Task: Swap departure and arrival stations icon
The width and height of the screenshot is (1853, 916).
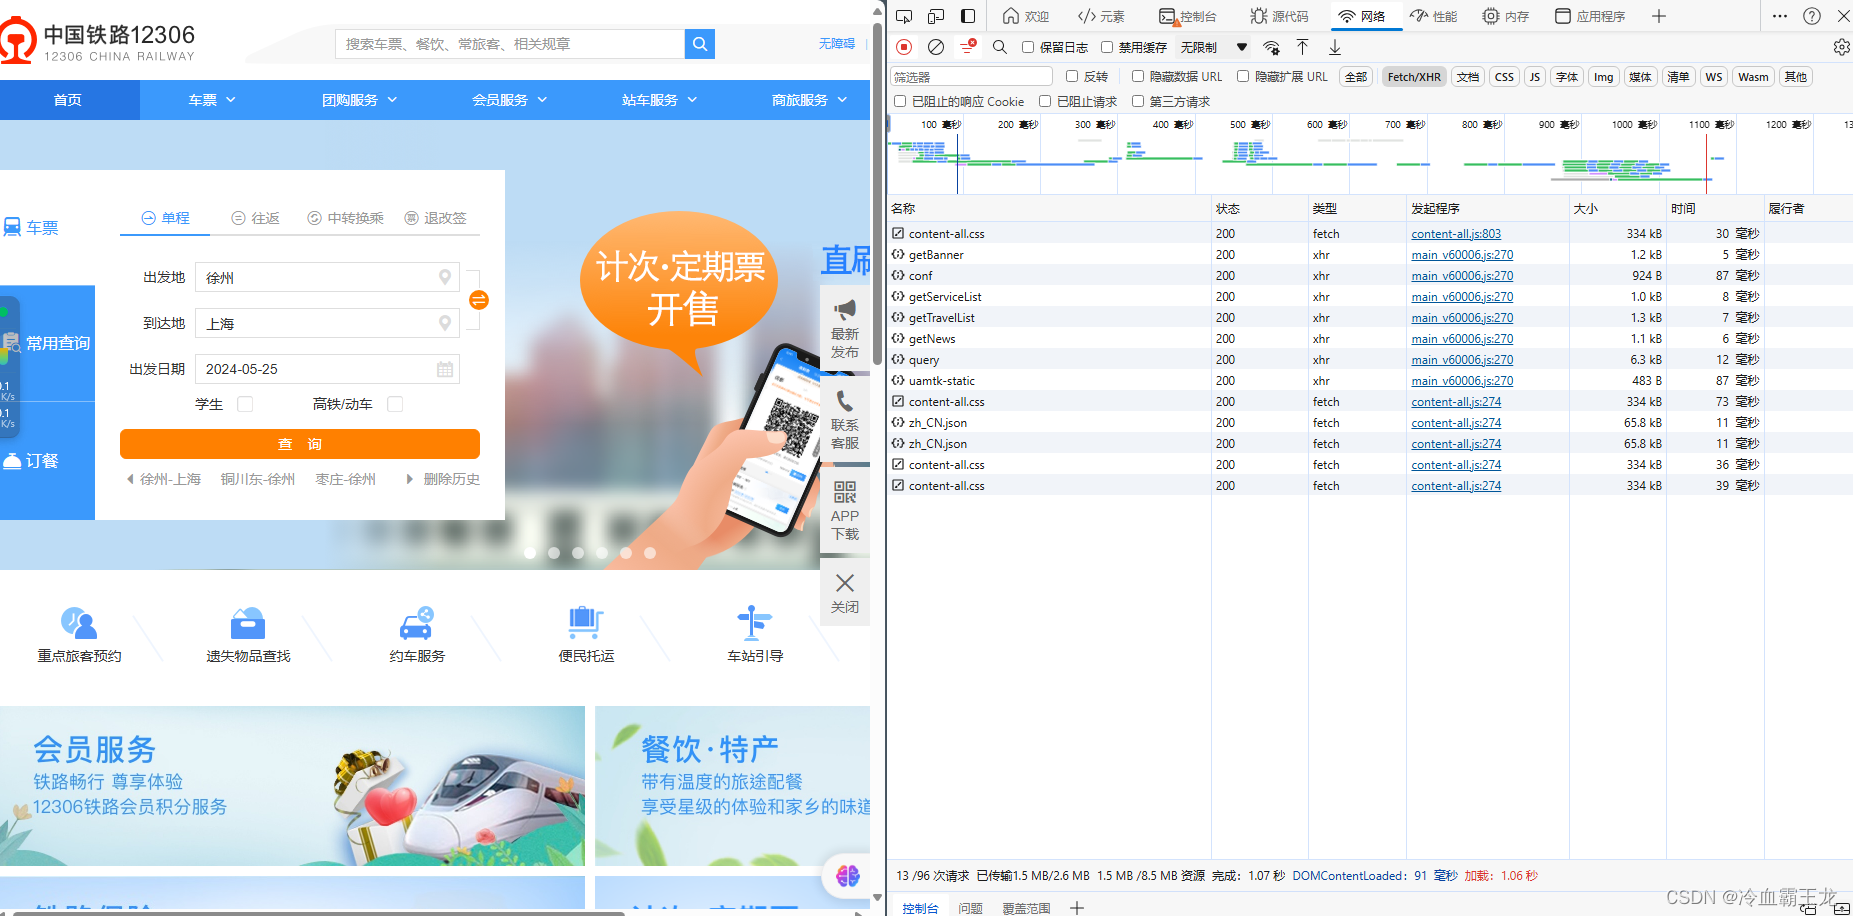Action: point(479,300)
